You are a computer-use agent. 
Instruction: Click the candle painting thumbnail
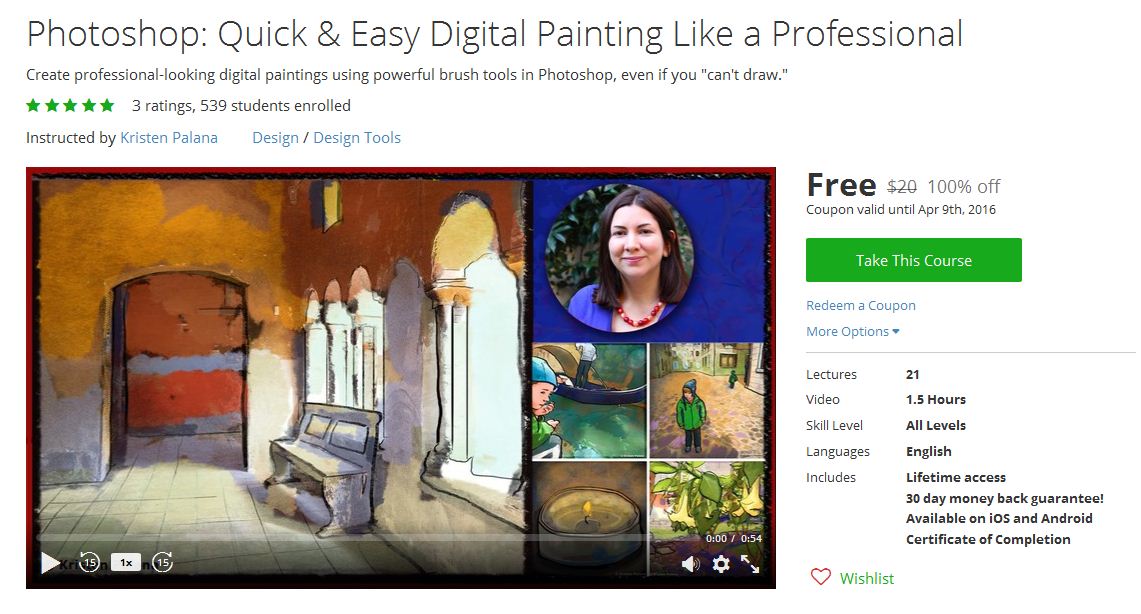pyautogui.click(x=589, y=519)
